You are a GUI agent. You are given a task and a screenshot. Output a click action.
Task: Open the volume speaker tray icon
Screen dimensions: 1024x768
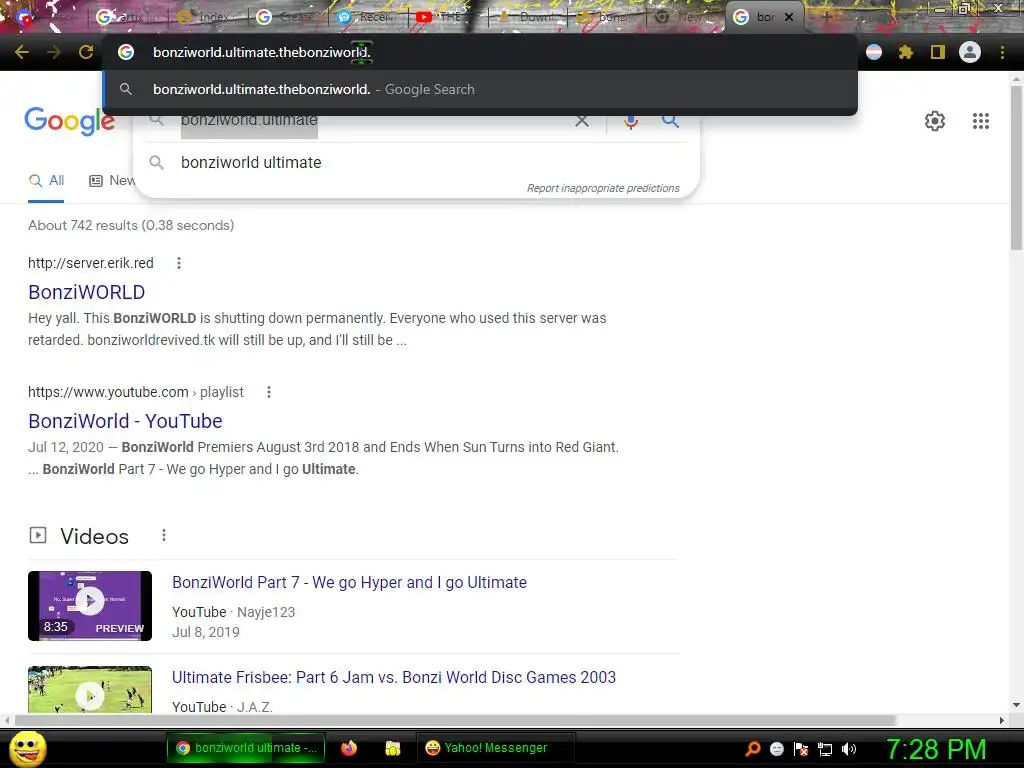pyautogui.click(x=849, y=749)
